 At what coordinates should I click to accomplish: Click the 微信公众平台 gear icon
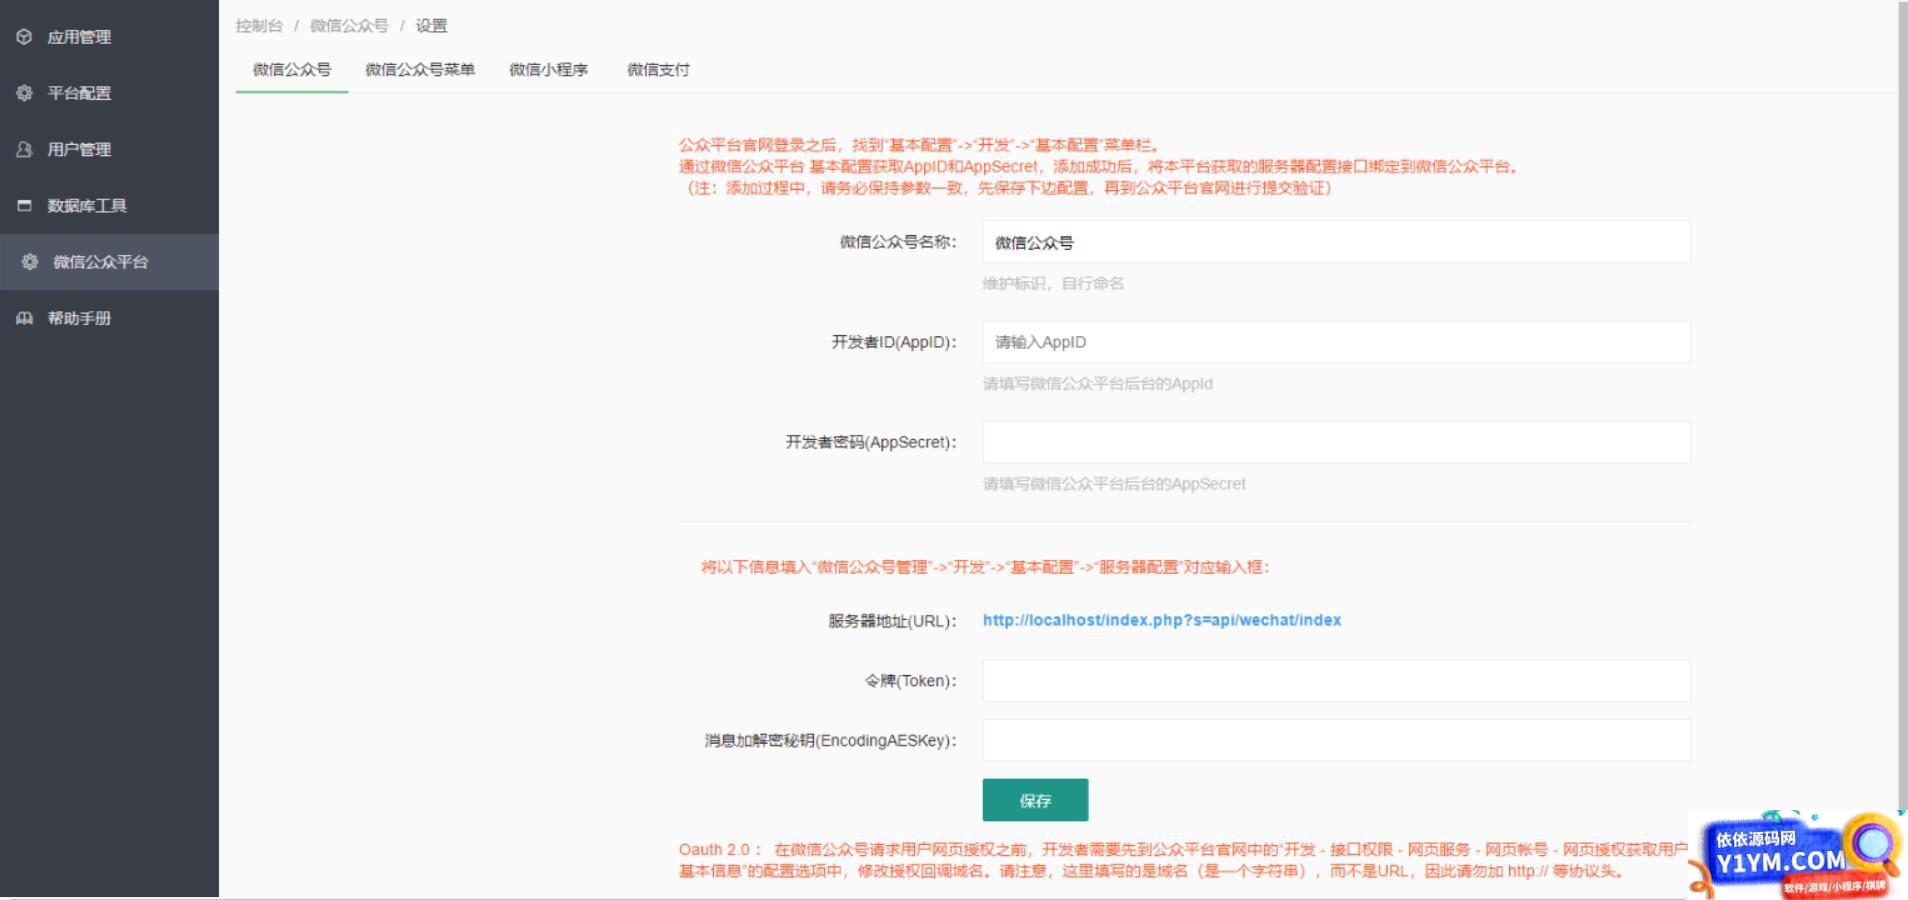click(x=30, y=262)
